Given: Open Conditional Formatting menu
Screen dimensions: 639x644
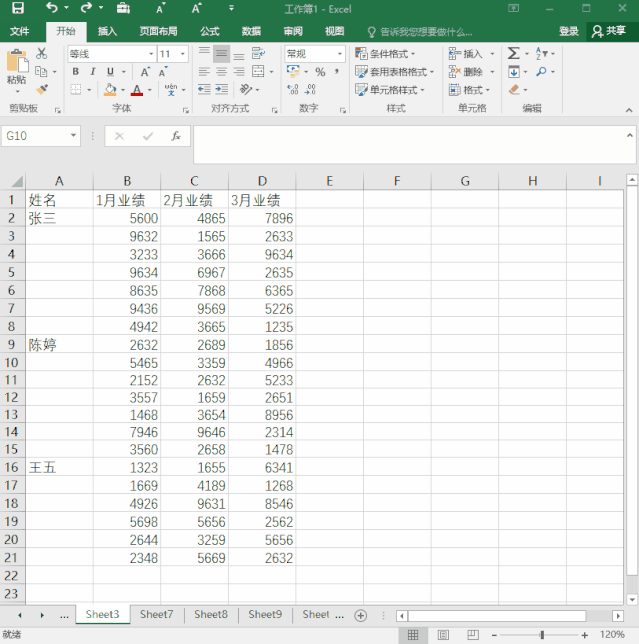Looking at the screenshot, I should pyautogui.click(x=385, y=54).
